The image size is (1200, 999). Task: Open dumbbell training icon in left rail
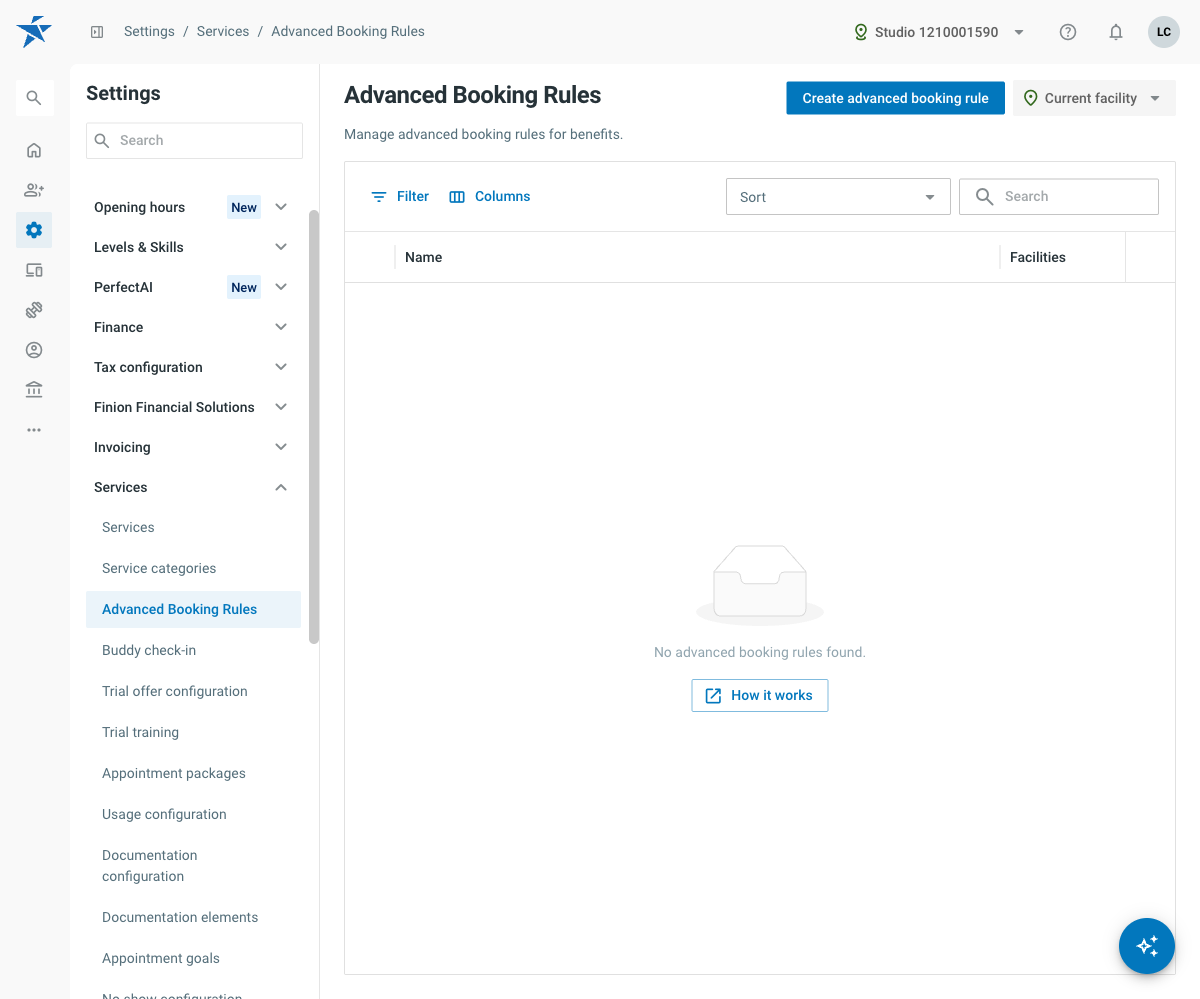click(x=34, y=310)
